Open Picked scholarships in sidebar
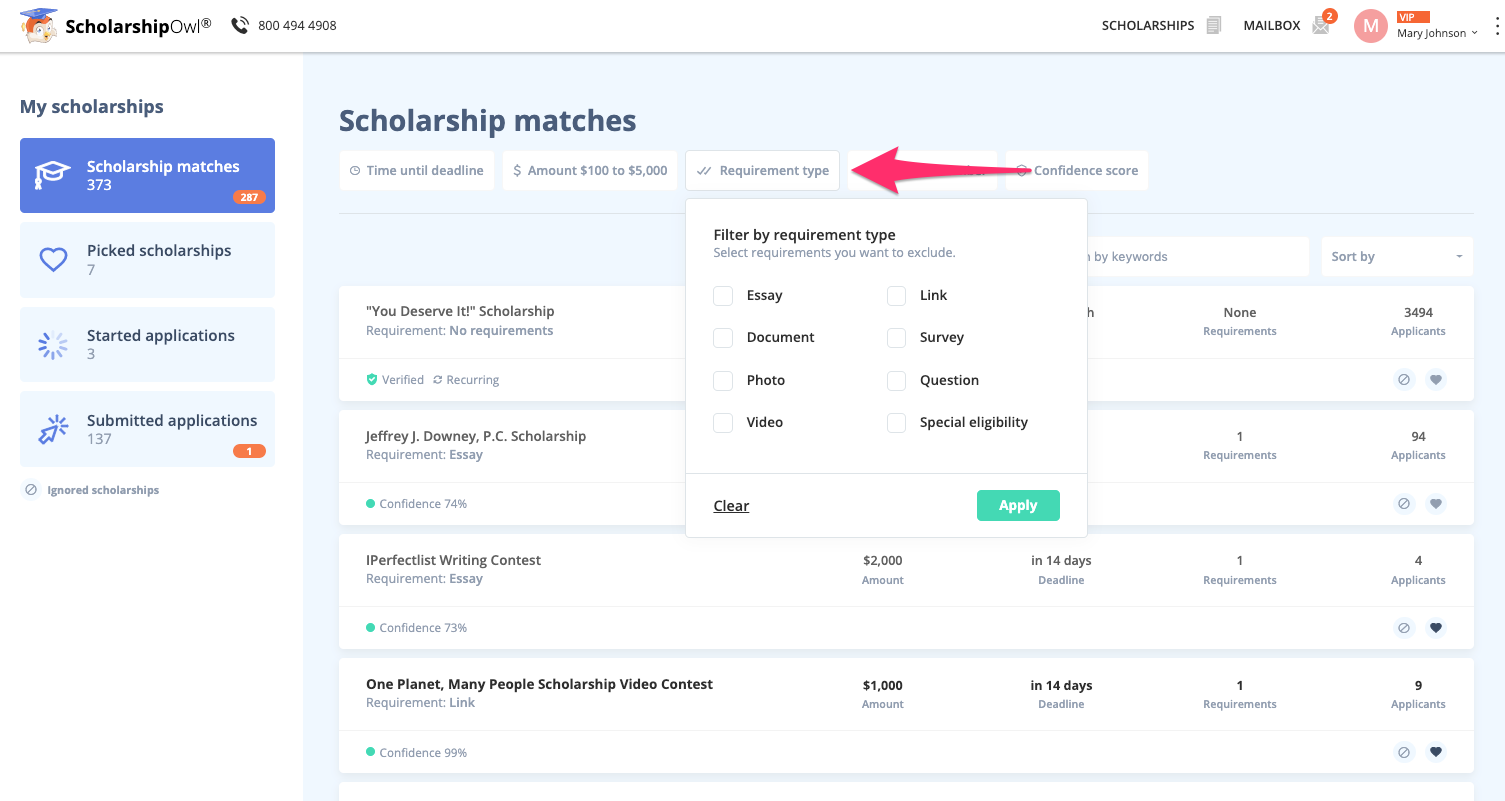Screen dimensions: 1505x801 pos(147,260)
